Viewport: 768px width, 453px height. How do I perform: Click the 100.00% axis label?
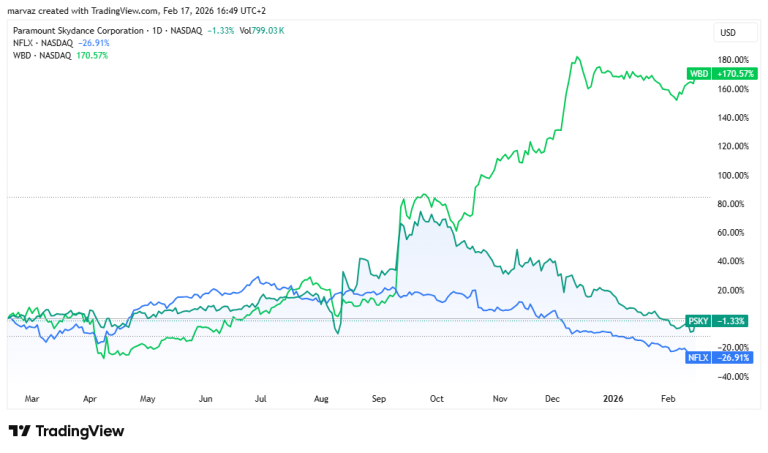(x=733, y=175)
